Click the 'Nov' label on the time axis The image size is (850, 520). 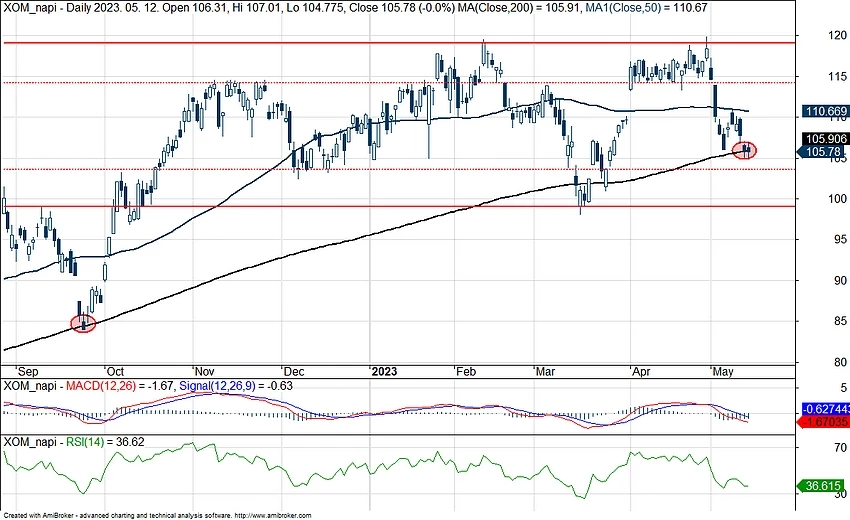(x=204, y=371)
